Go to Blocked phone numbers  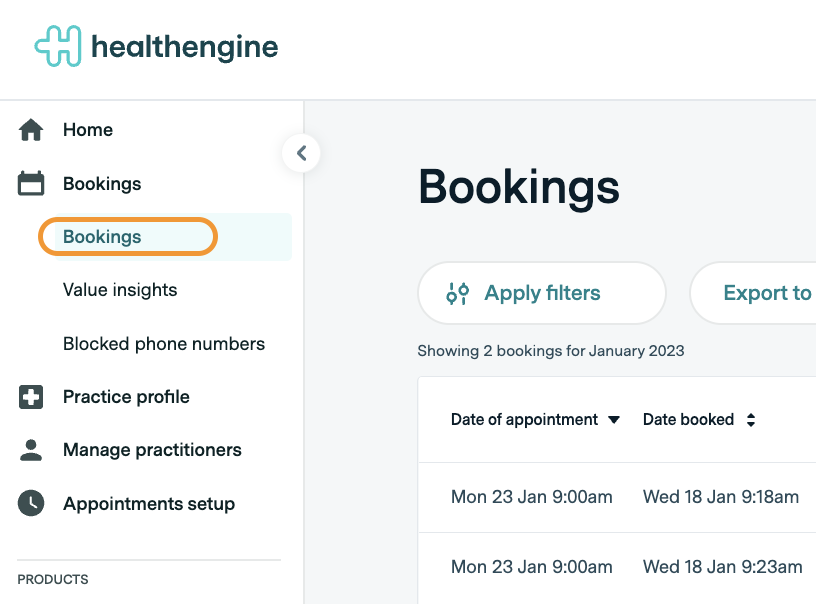click(x=164, y=344)
